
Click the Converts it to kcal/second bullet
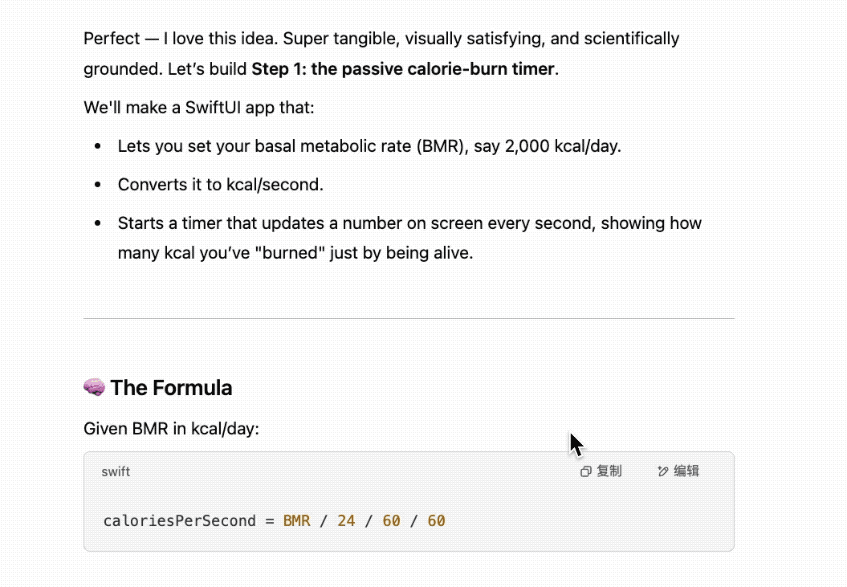[220, 185]
